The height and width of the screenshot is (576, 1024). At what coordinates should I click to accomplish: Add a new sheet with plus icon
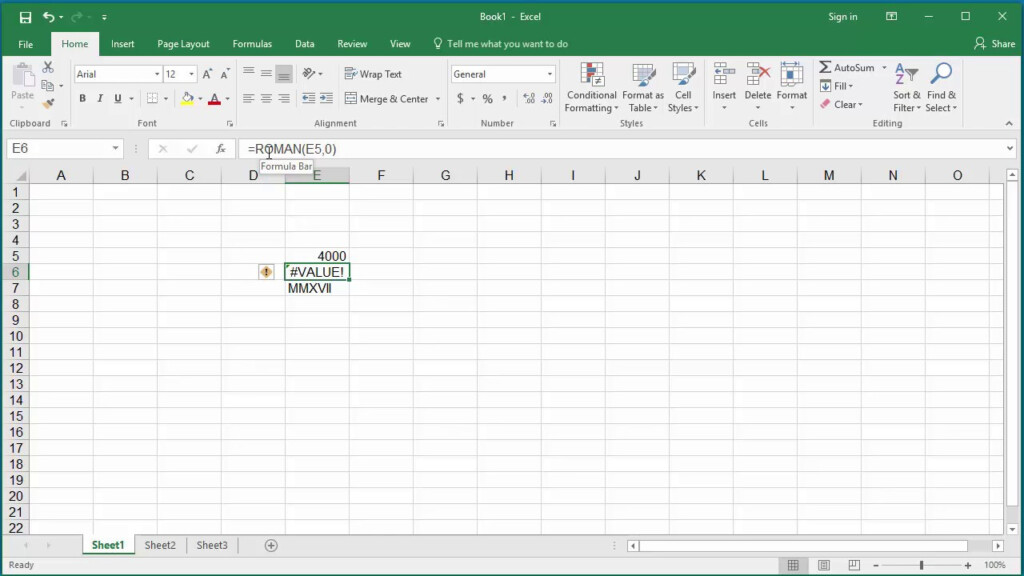(271, 545)
